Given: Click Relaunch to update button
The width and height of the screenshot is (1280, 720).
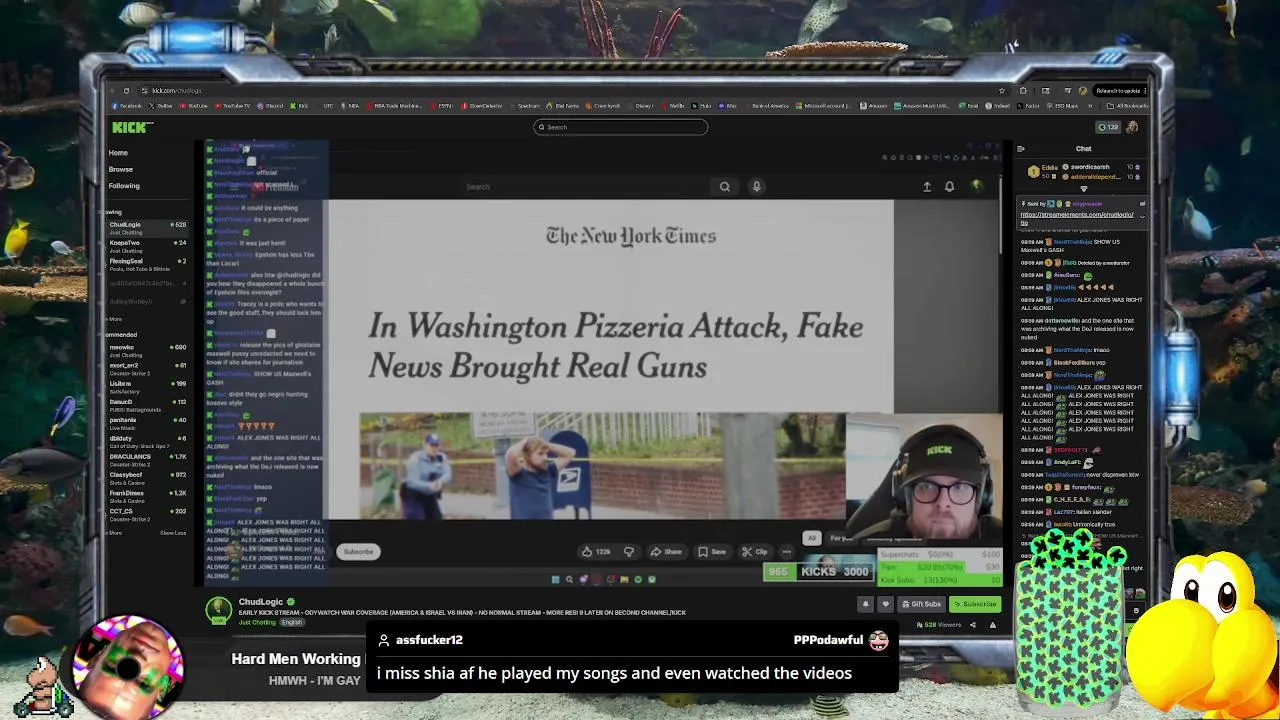Looking at the screenshot, I should click(1117, 91).
